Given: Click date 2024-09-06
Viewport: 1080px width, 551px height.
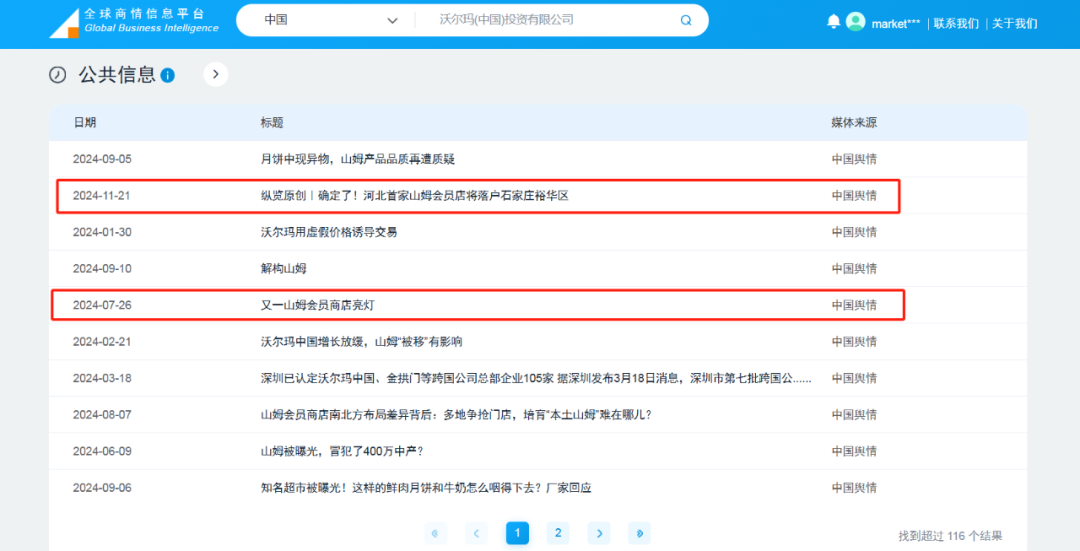Looking at the screenshot, I should pyautogui.click(x=102, y=488).
